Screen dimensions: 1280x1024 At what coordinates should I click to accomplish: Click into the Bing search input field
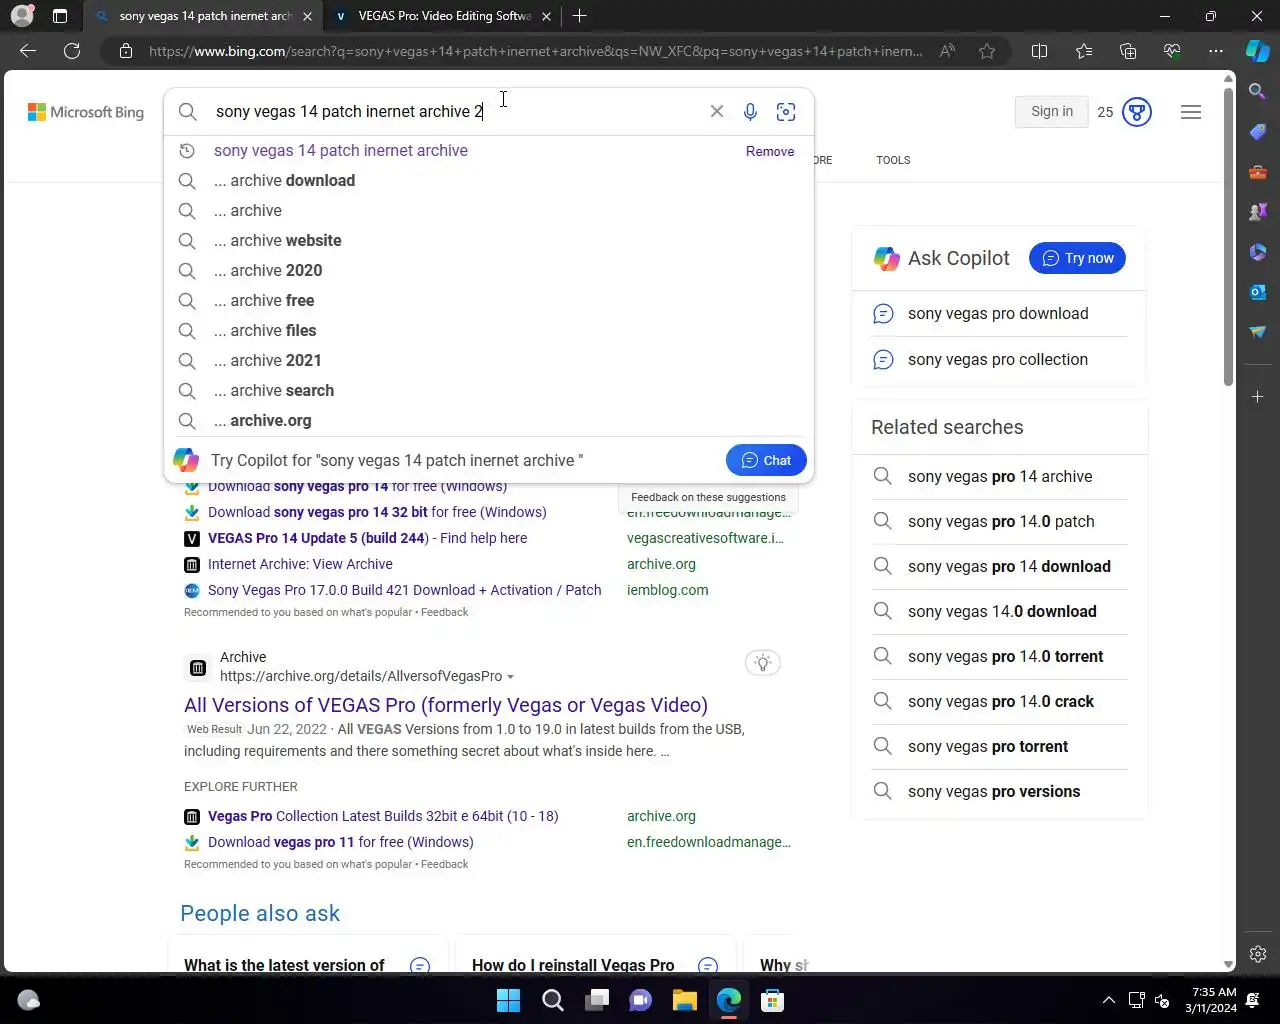click(455, 112)
